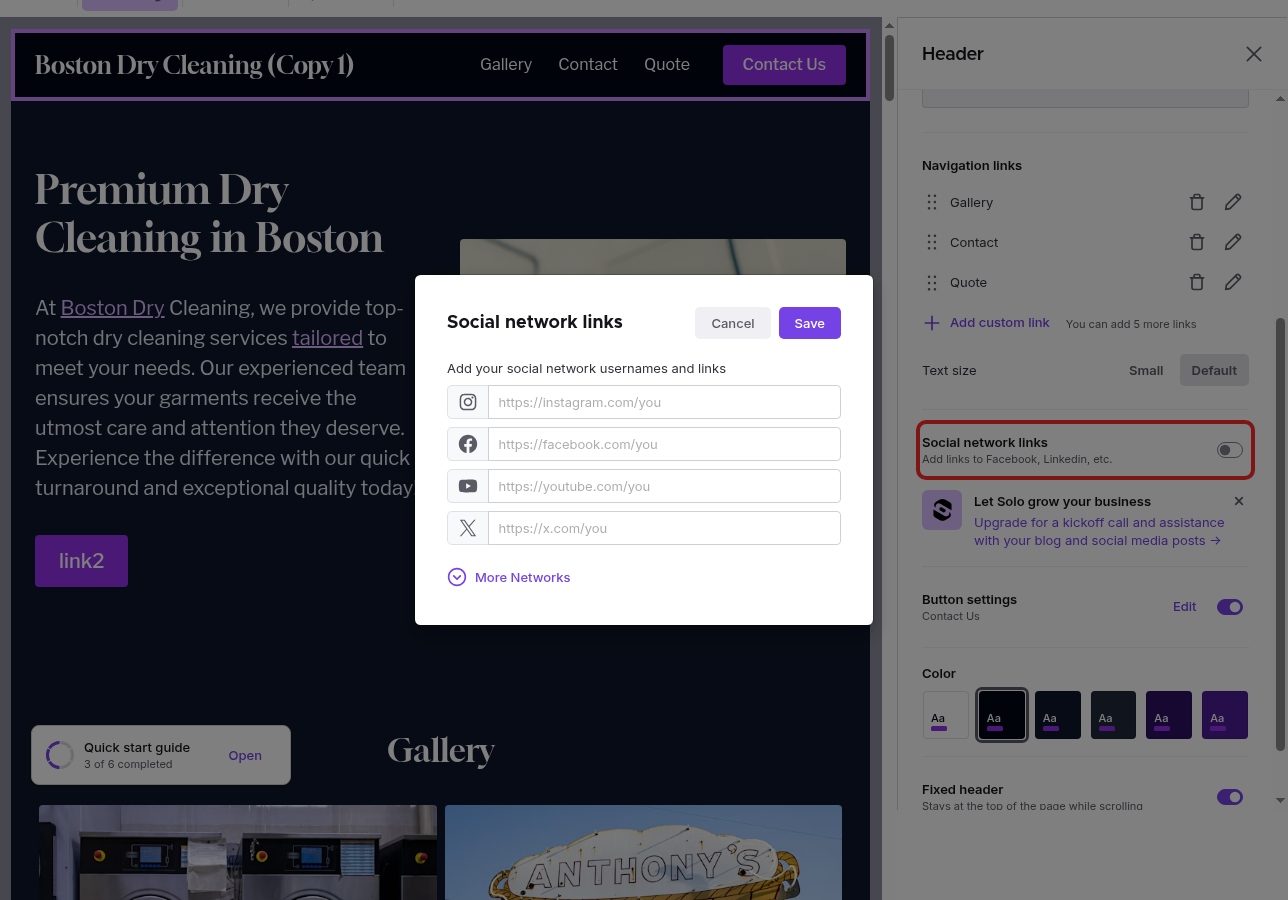The image size is (1288, 900).
Task: Delete the Quote navigation link
Action: [1197, 282]
